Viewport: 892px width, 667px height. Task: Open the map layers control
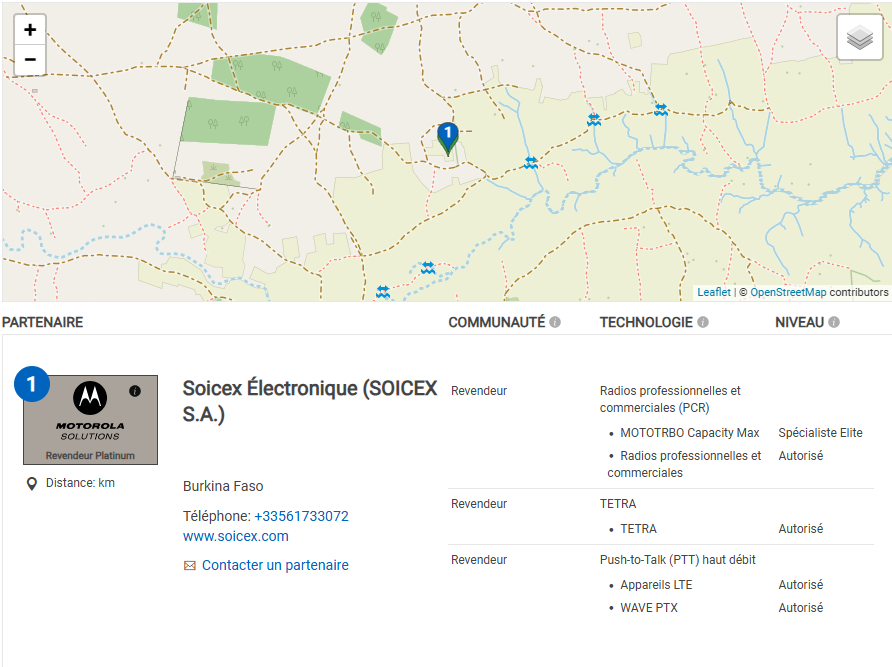[x=859, y=38]
